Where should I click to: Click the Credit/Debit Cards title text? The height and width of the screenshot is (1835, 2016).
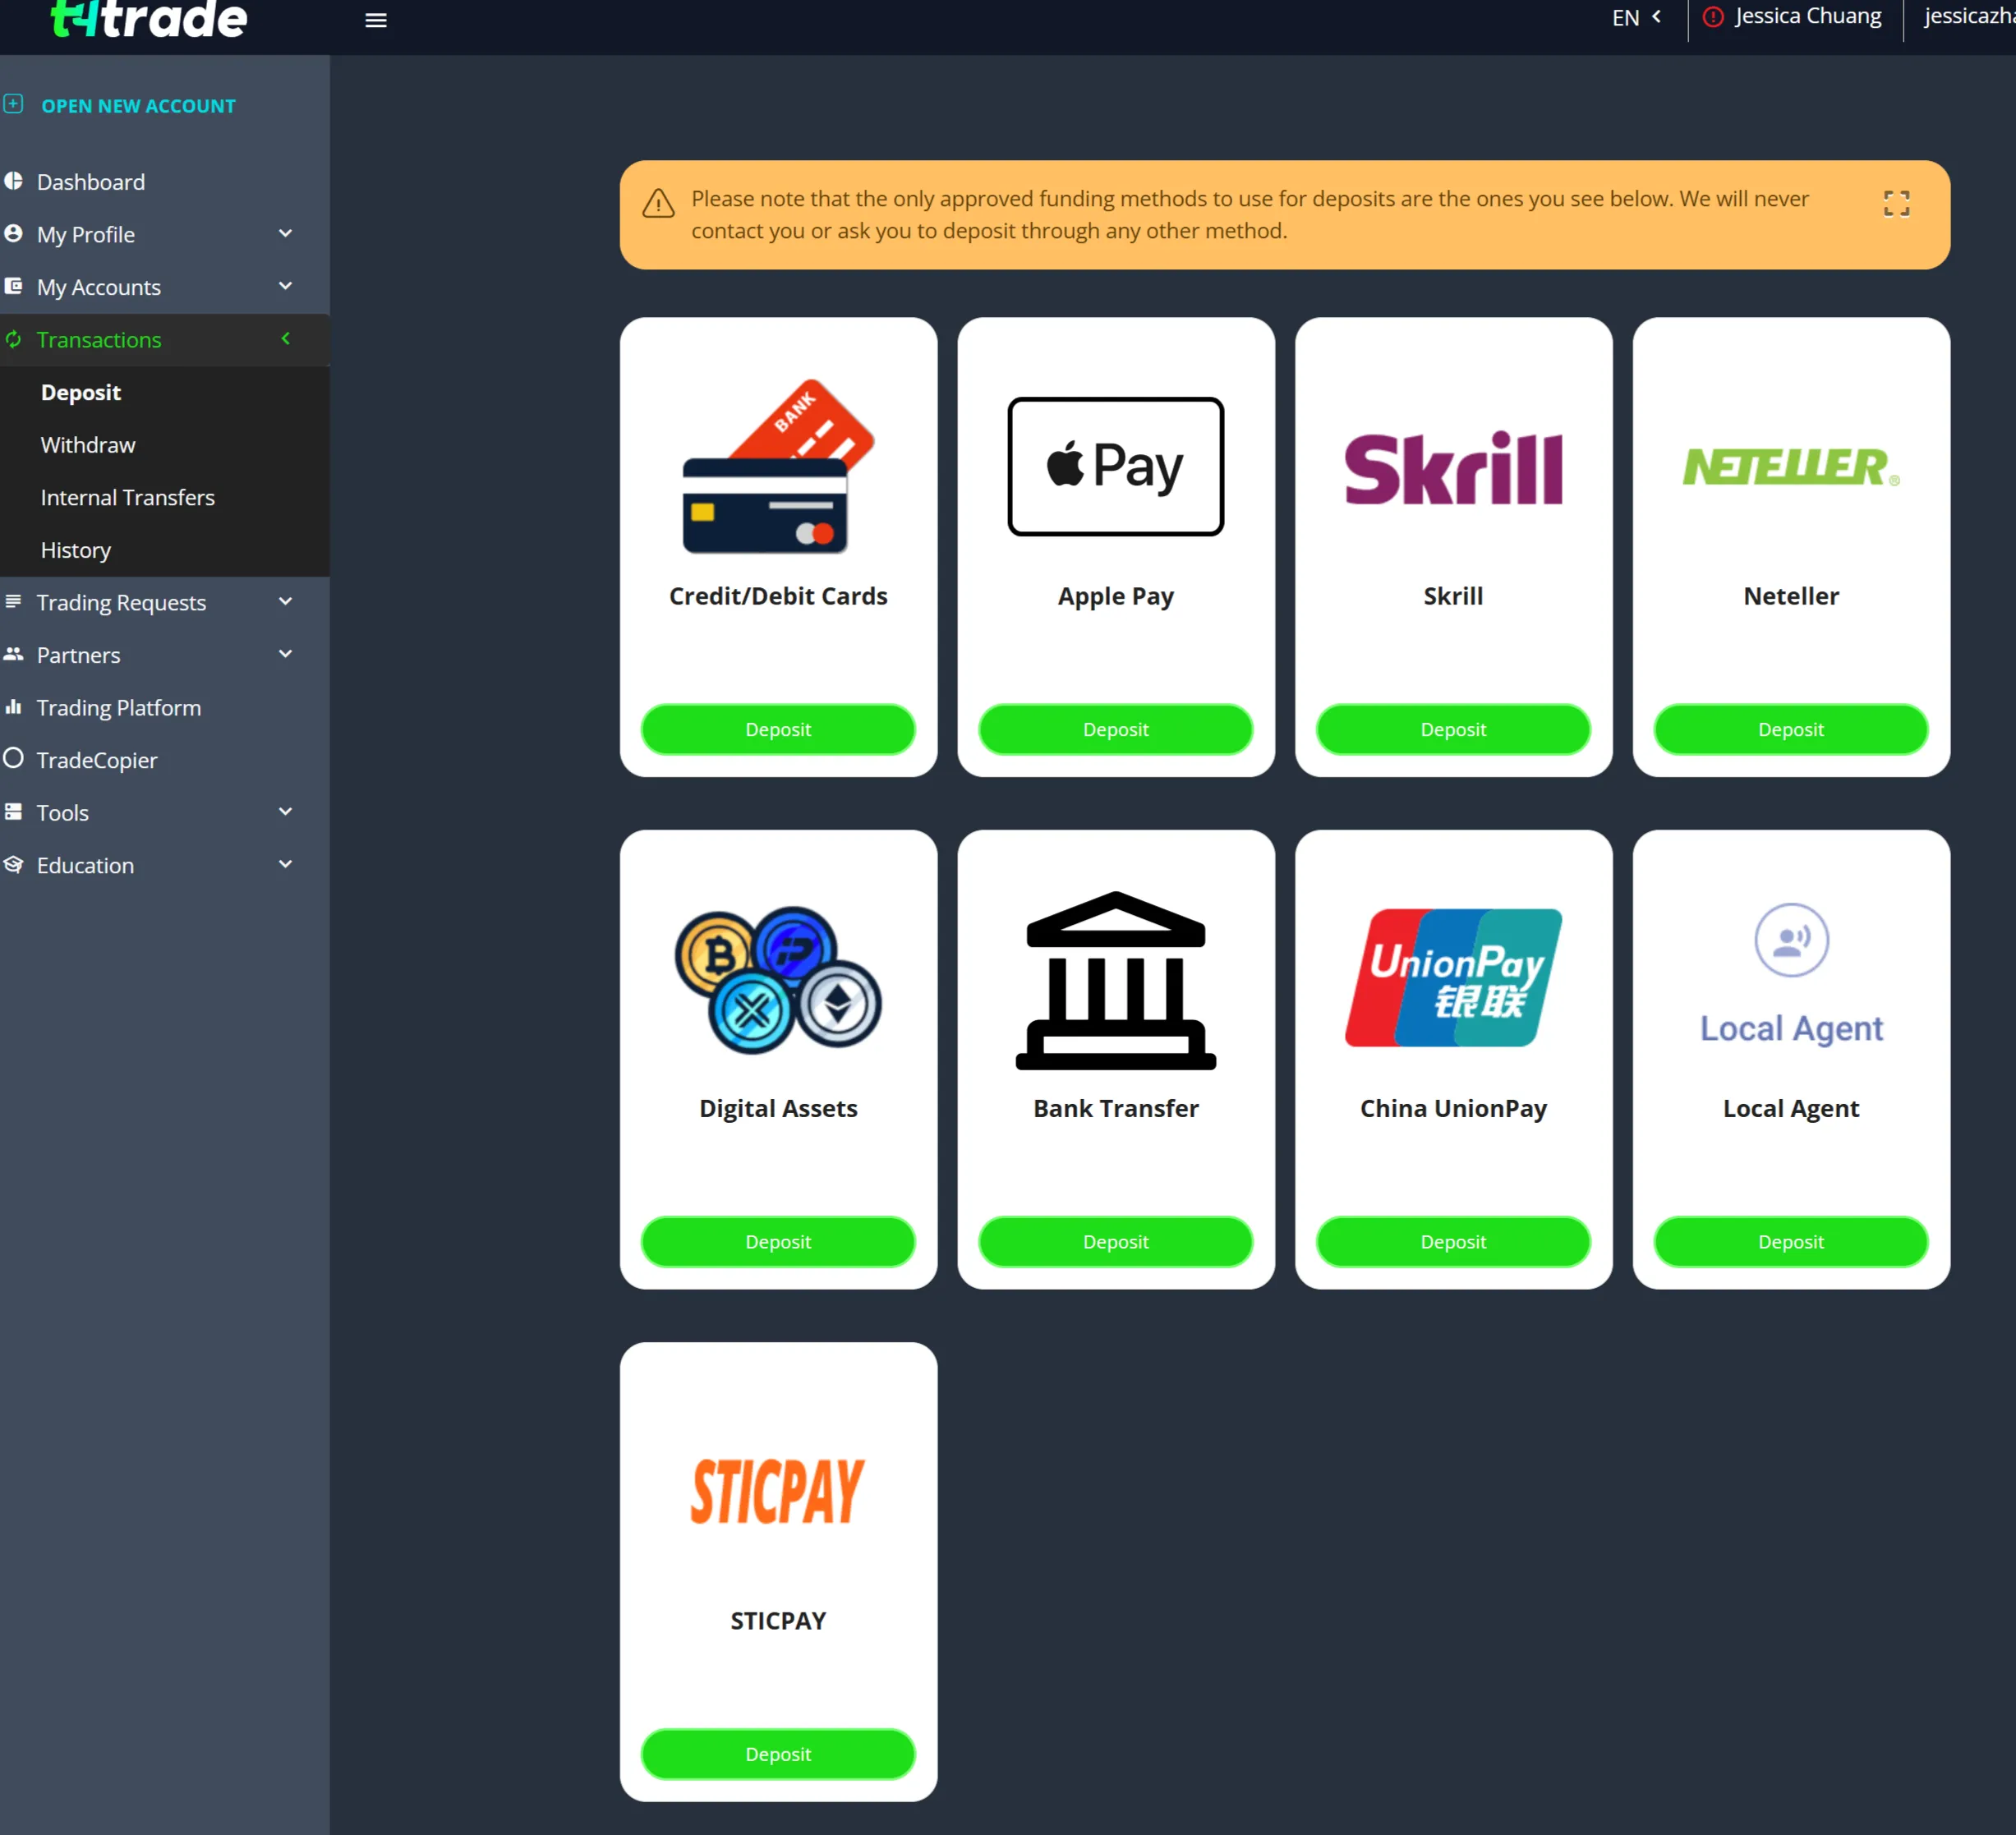(x=778, y=596)
